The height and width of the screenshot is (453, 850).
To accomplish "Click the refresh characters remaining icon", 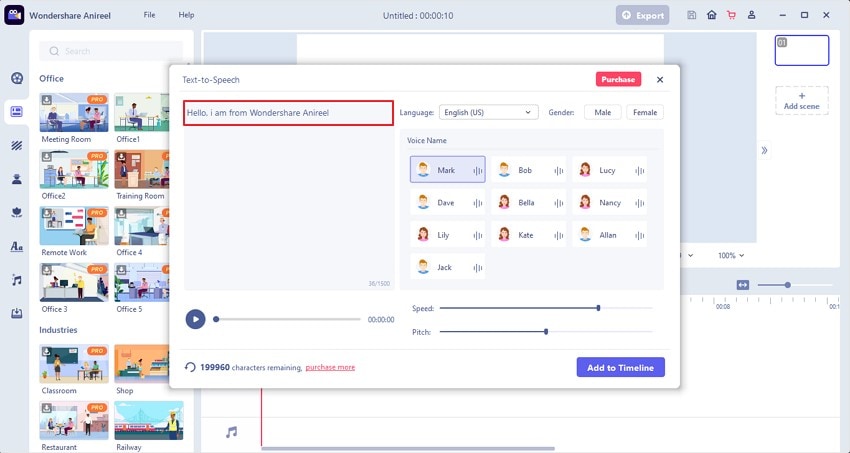I will pos(190,367).
